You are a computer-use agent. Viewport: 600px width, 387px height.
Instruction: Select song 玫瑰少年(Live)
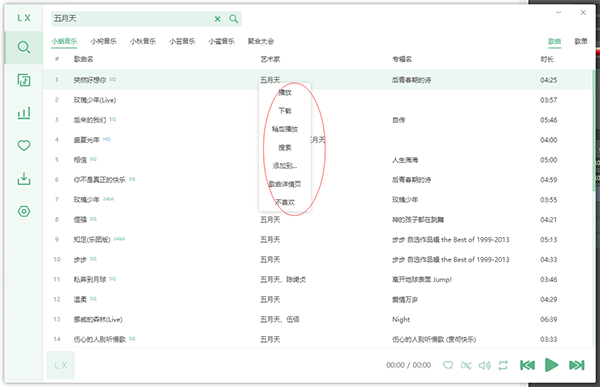(95, 100)
